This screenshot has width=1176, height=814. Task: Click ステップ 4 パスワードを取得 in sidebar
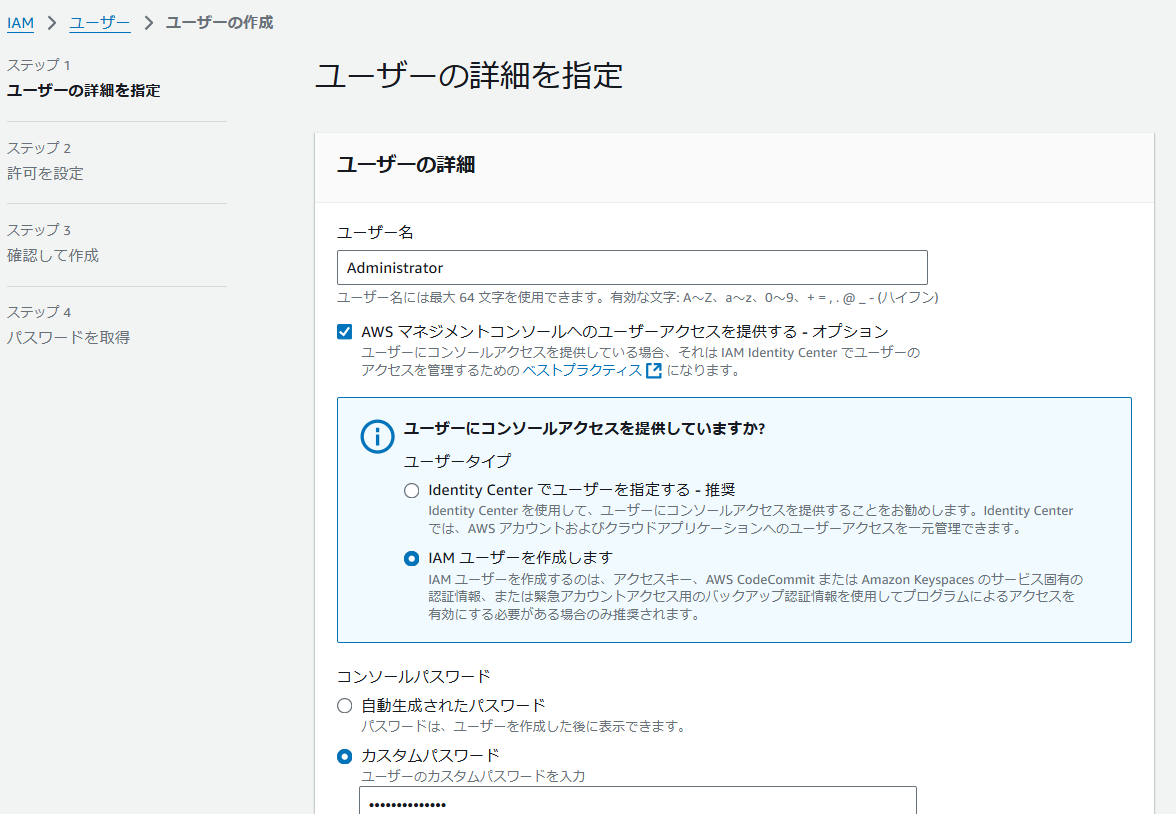68,325
